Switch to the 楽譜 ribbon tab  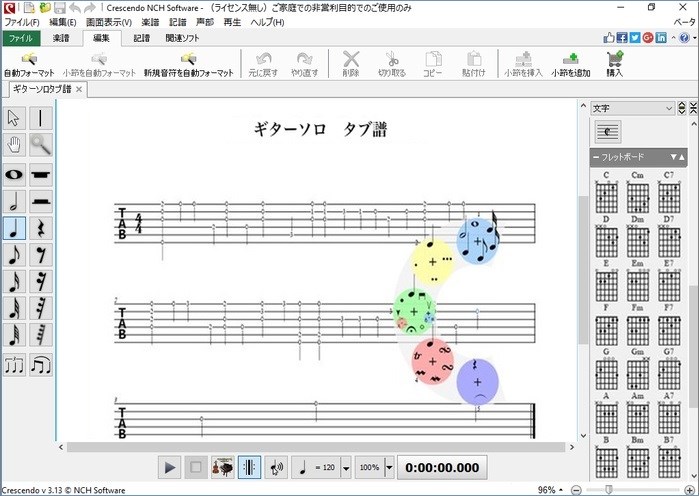pos(61,38)
